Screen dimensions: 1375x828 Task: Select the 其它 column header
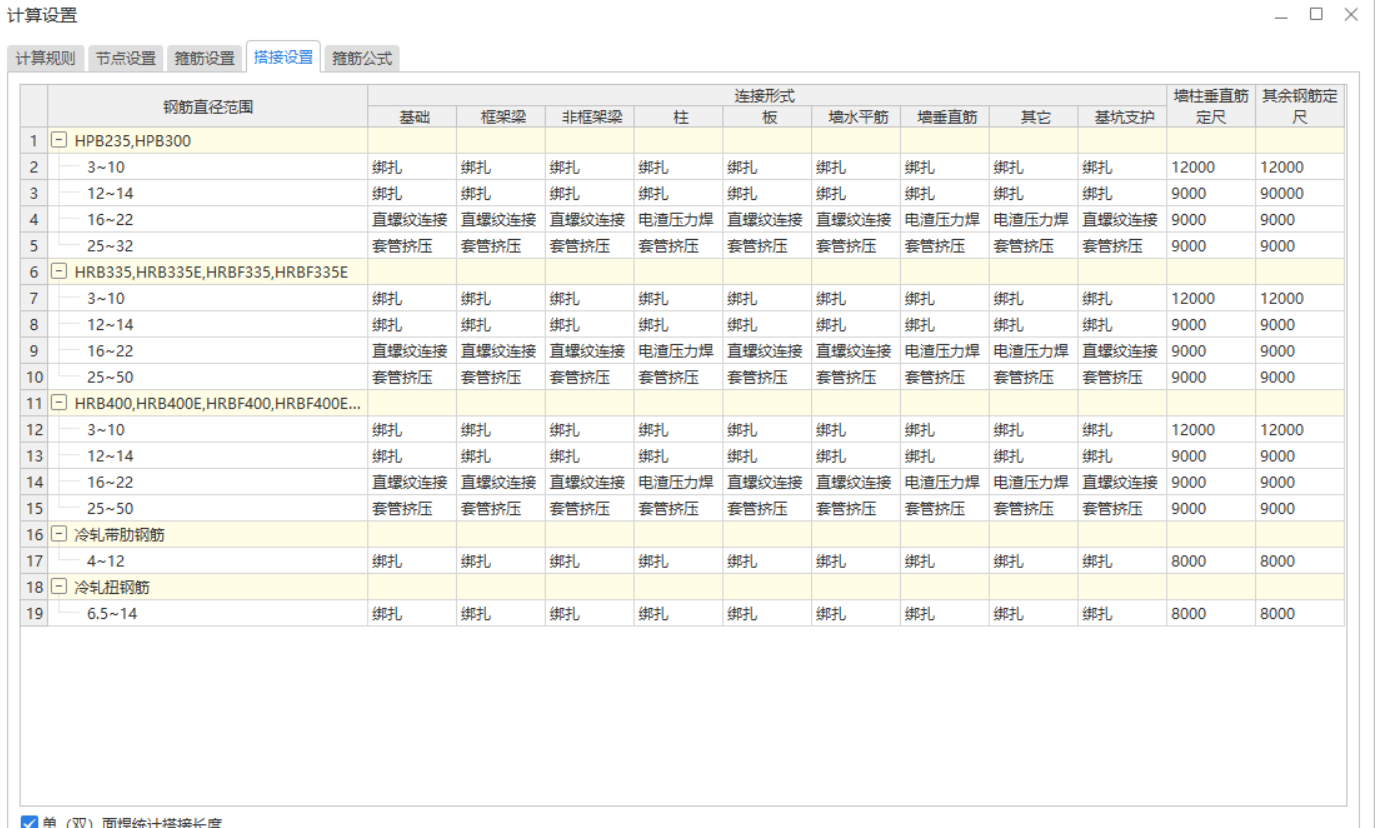1033,117
